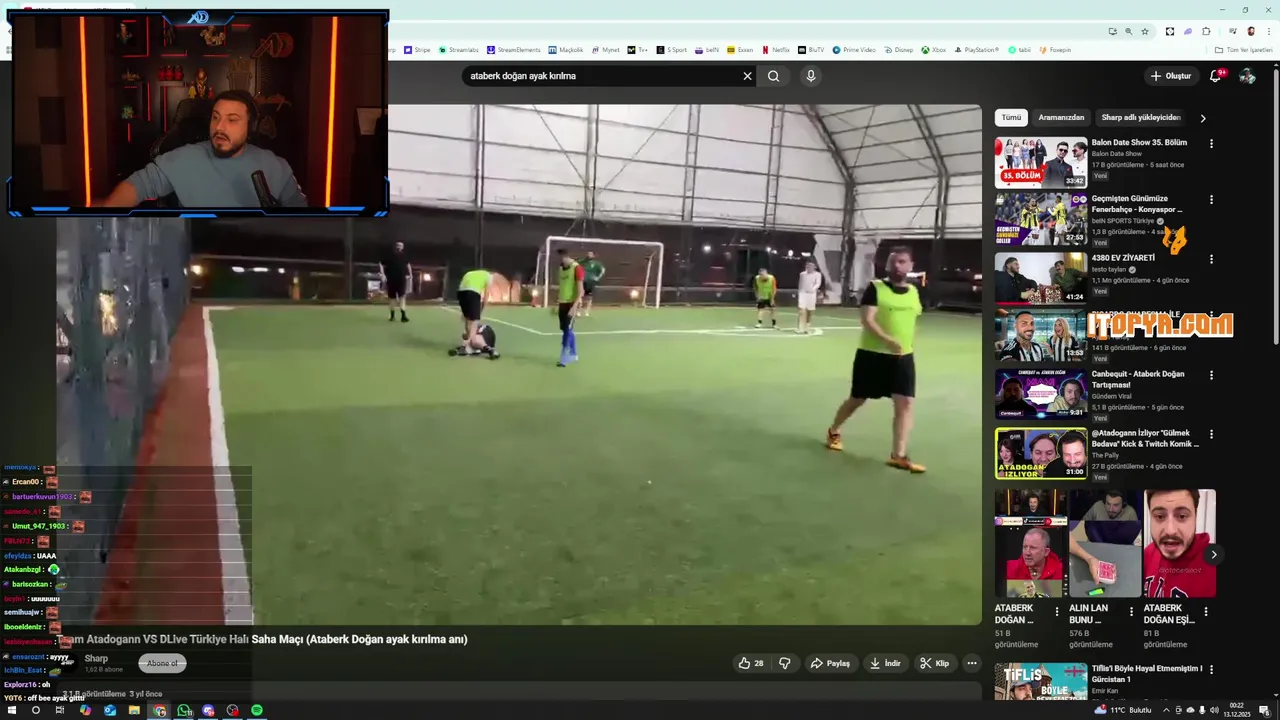Select the Tümü filter chip
This screenshot has height=720, width=1280.
(x=1012, y=117)
